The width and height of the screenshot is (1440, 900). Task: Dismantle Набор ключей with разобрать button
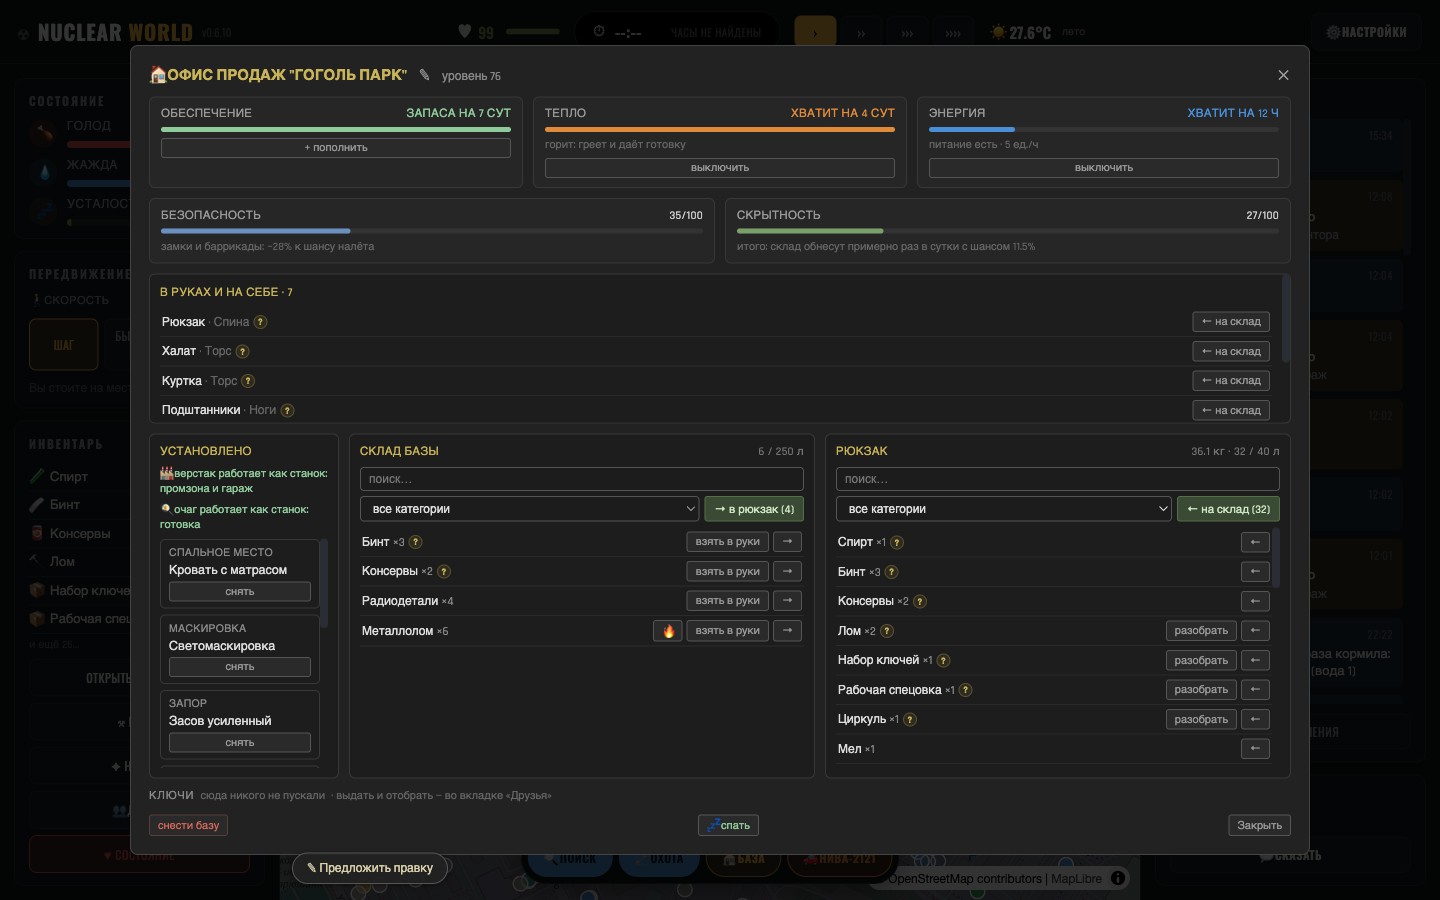[1201, 660]
